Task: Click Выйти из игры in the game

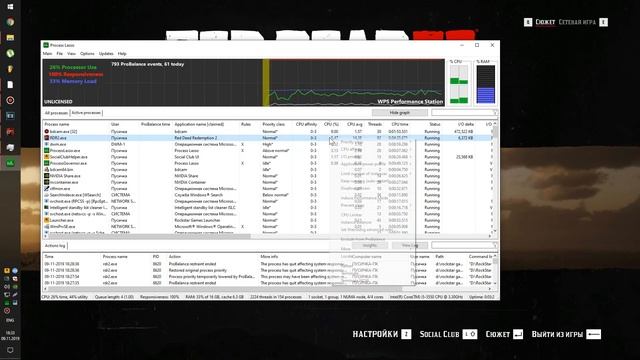Action: tap(557, 334)
